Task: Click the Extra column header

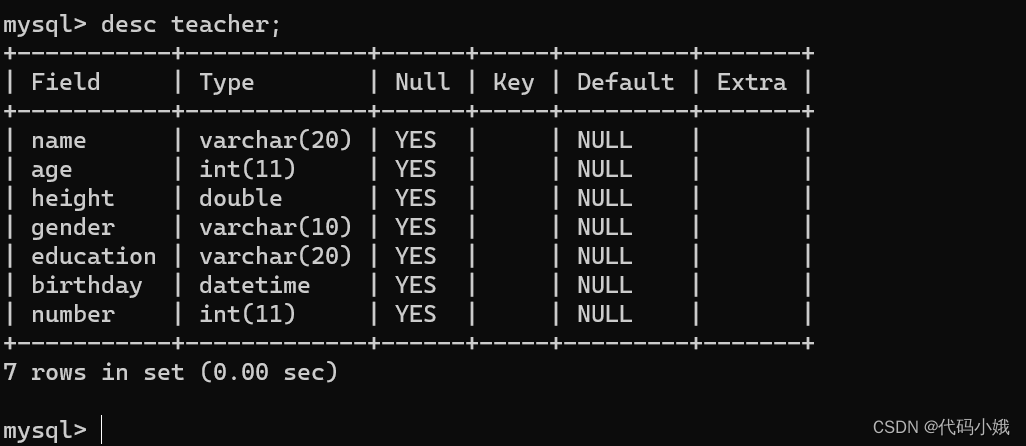Action: click(751, 82)
